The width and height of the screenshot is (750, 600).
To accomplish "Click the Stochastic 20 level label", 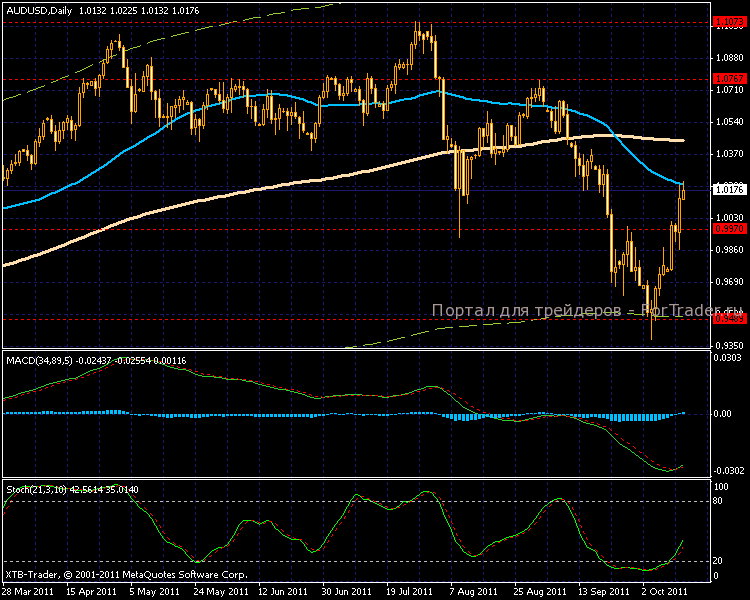I will tap(718, 561).
